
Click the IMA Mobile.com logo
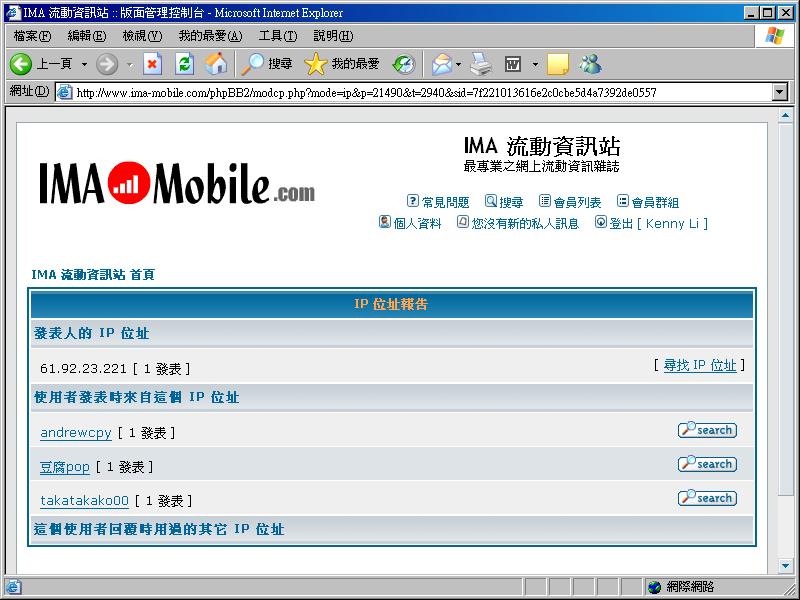point(177,184)
